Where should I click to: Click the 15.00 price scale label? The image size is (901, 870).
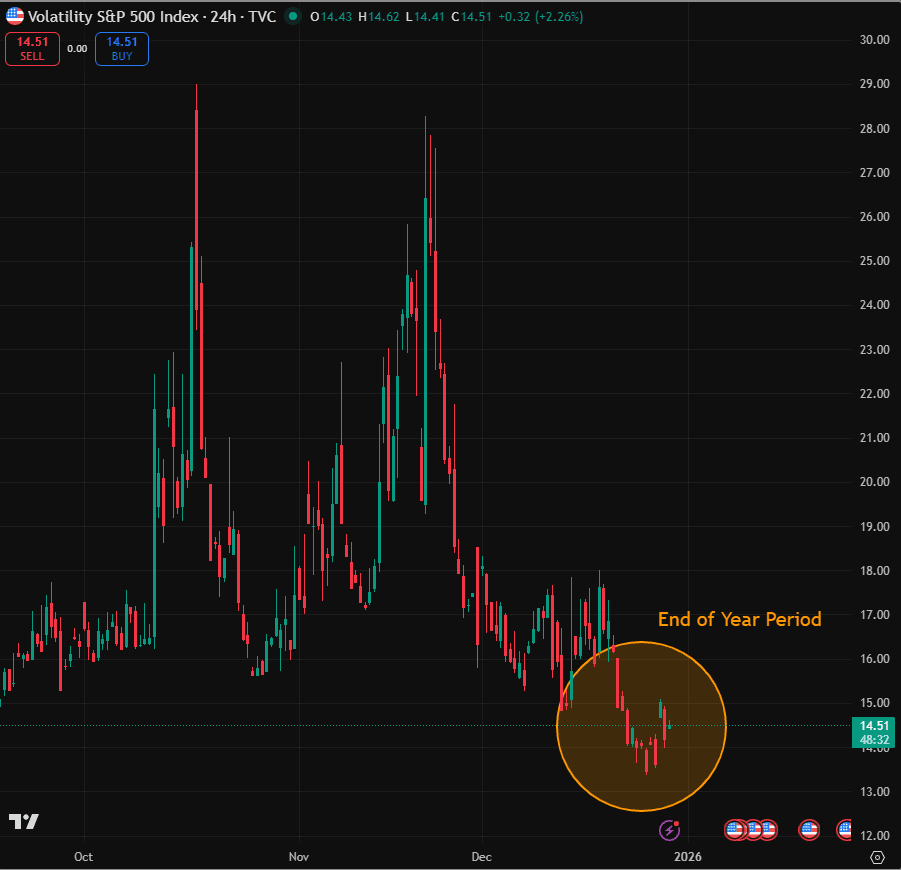tap(875, 703)
